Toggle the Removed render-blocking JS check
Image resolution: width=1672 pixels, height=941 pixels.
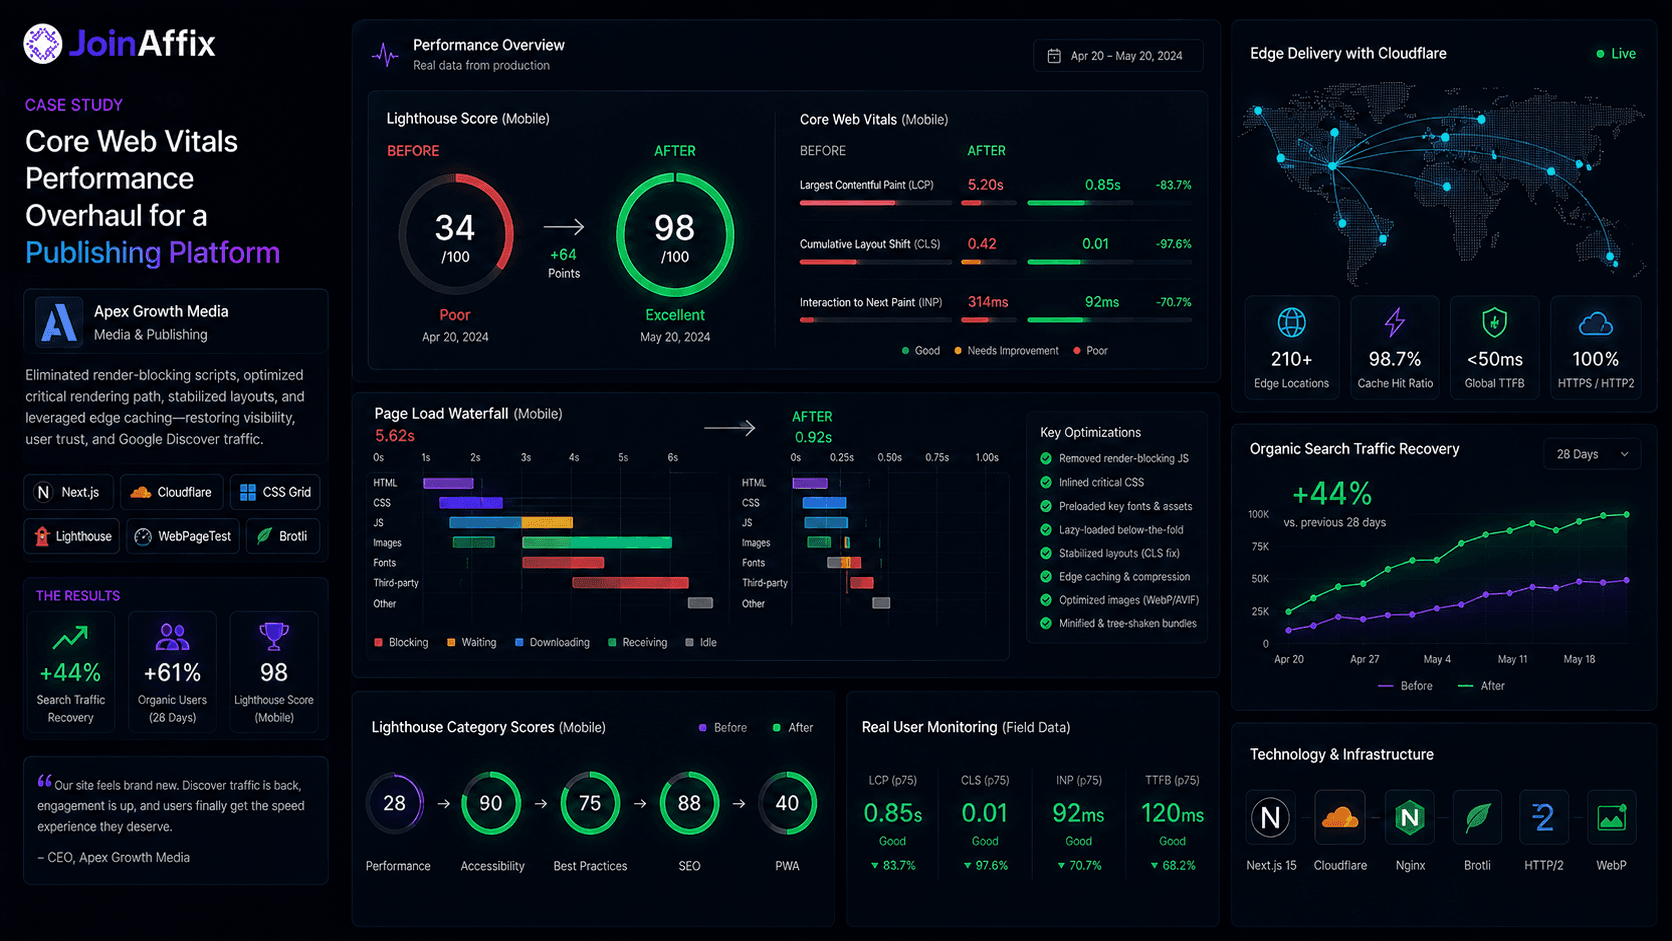pos(1046,458)
